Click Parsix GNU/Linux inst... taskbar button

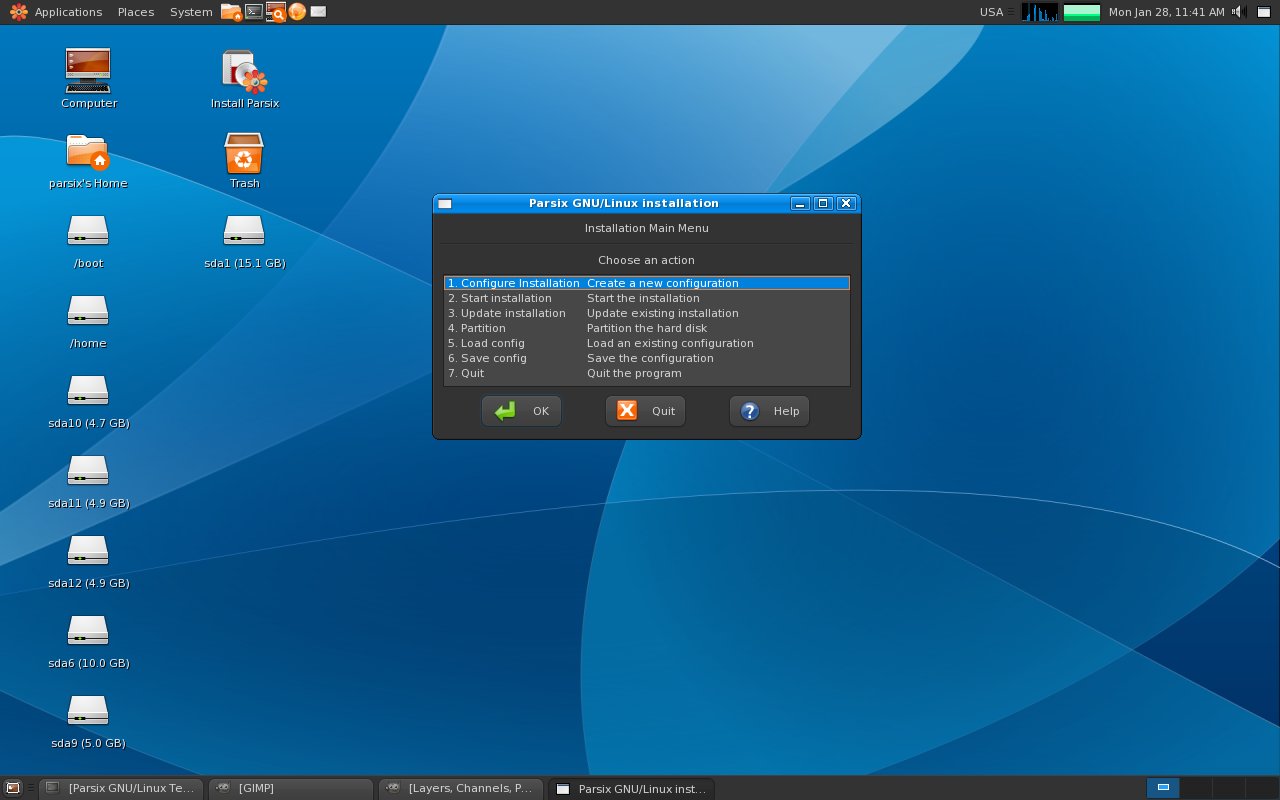[x=631, y=788]
